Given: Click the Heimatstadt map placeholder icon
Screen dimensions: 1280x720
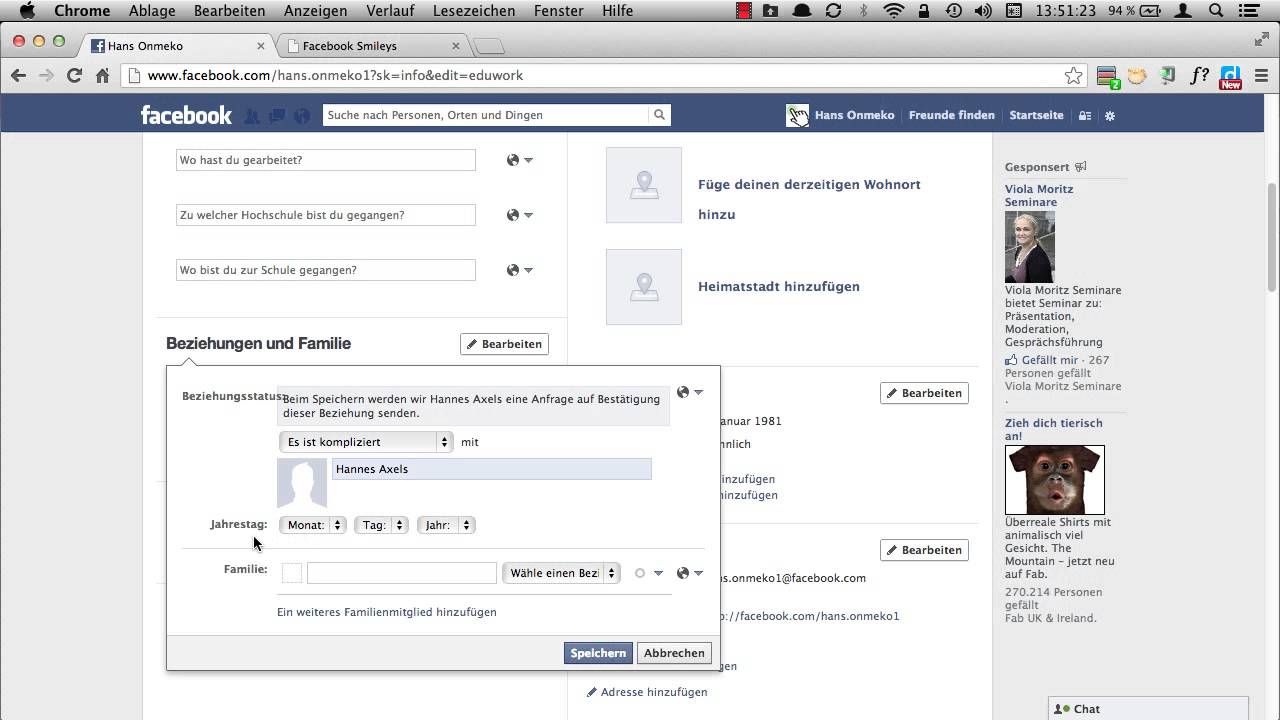Looking at the screenshot, I should click(644, 287).
